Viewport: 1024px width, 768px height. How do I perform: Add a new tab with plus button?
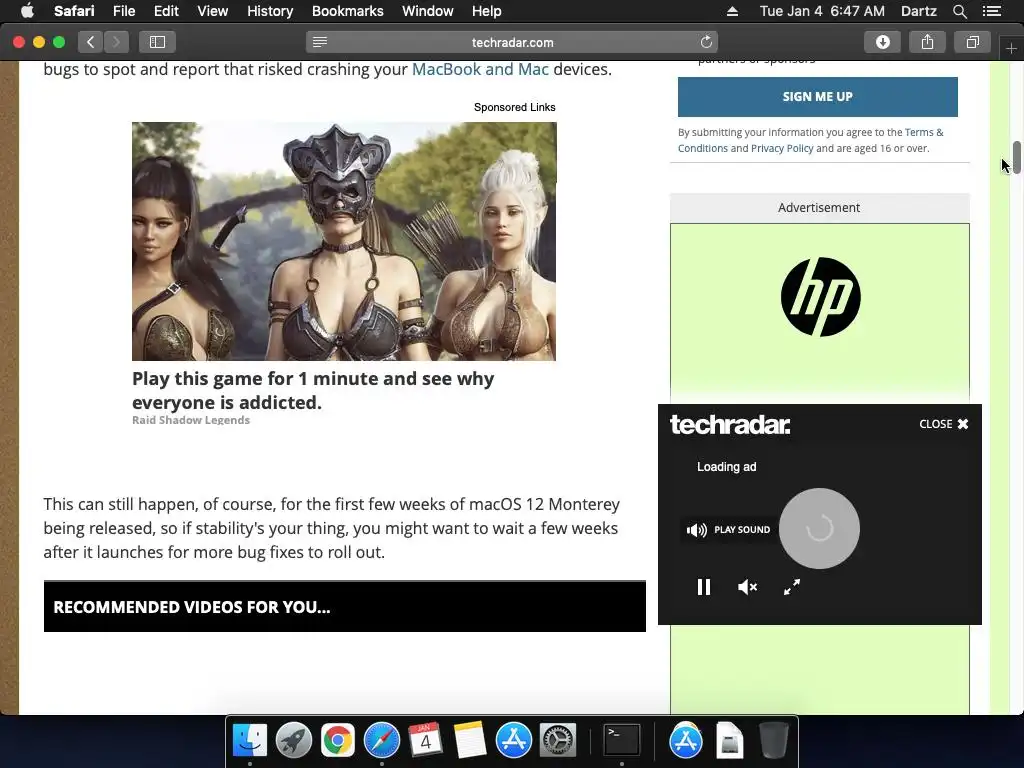[x=1011, y=48]
